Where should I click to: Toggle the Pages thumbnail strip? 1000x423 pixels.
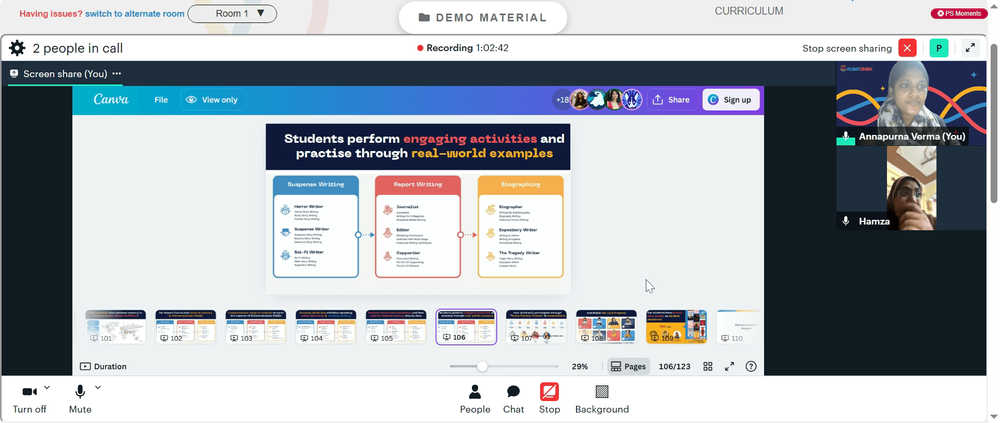628,366
